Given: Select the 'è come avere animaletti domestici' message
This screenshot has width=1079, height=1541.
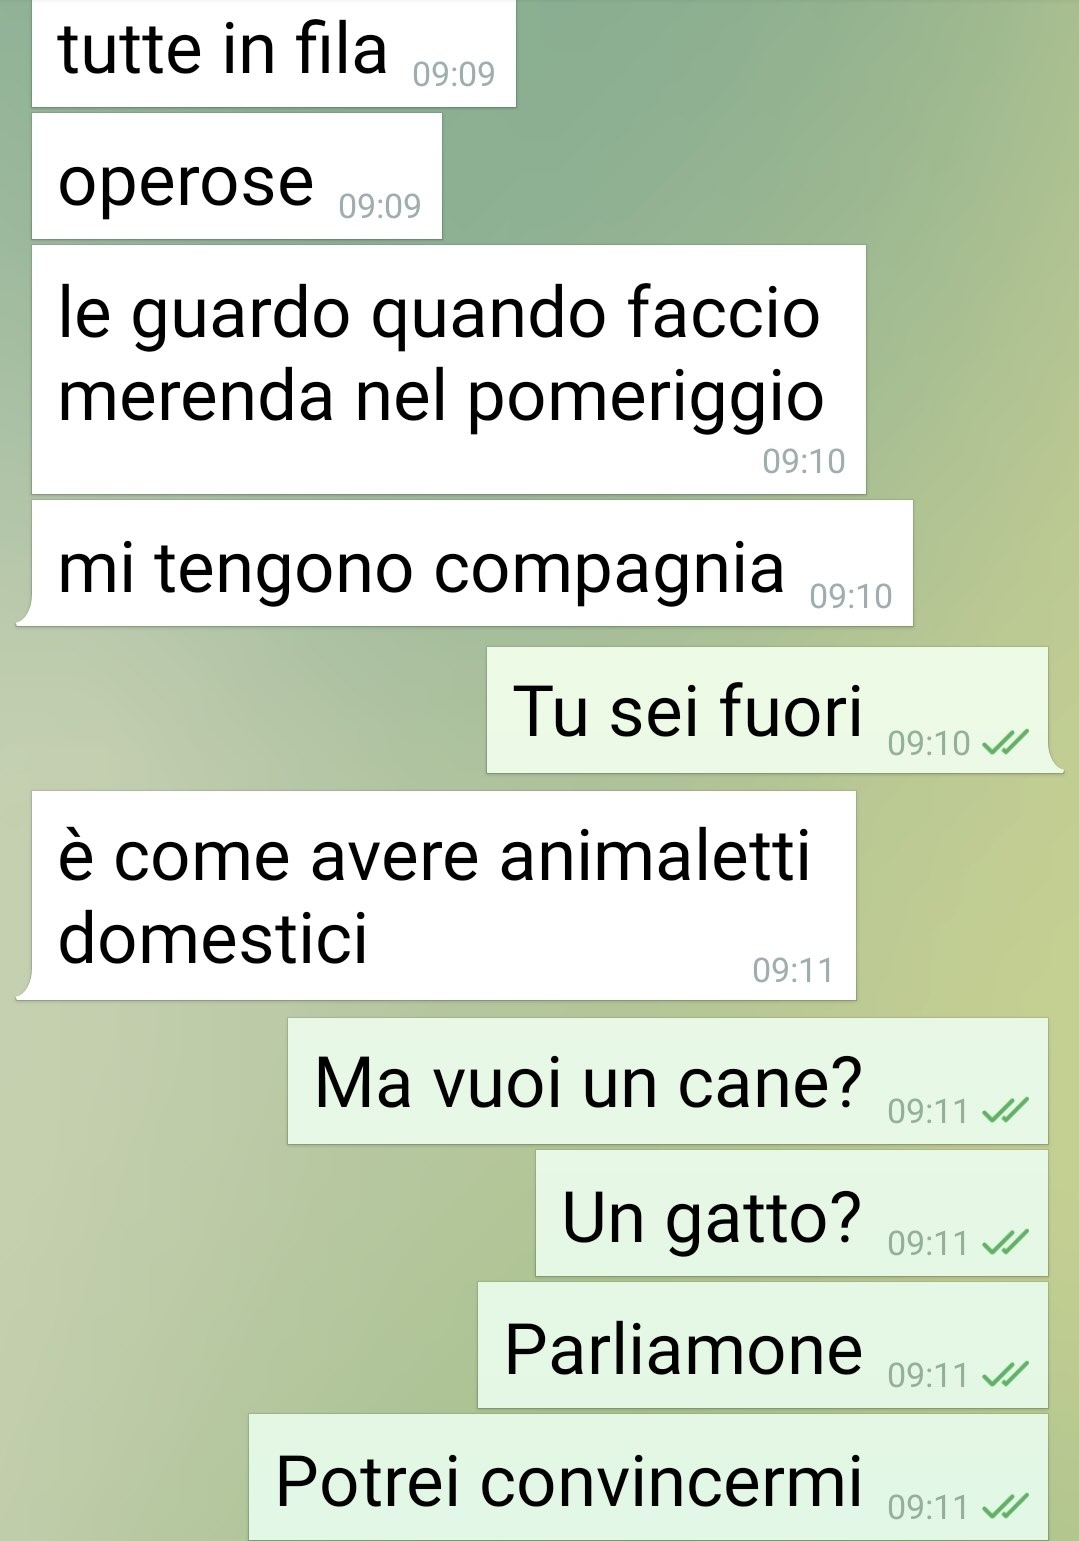Looking at the screenshot, I should tap(443, 895).
